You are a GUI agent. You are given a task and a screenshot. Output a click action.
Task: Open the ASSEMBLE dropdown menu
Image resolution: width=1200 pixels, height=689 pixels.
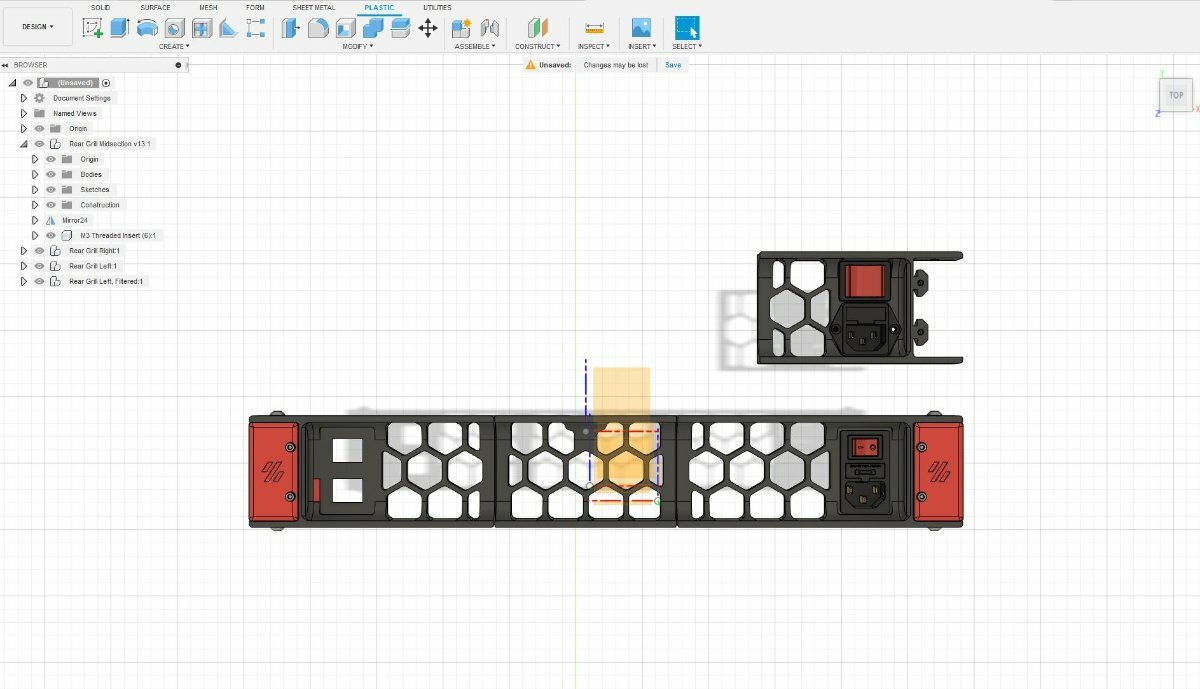pyautogui.click(x=475, y=46)
